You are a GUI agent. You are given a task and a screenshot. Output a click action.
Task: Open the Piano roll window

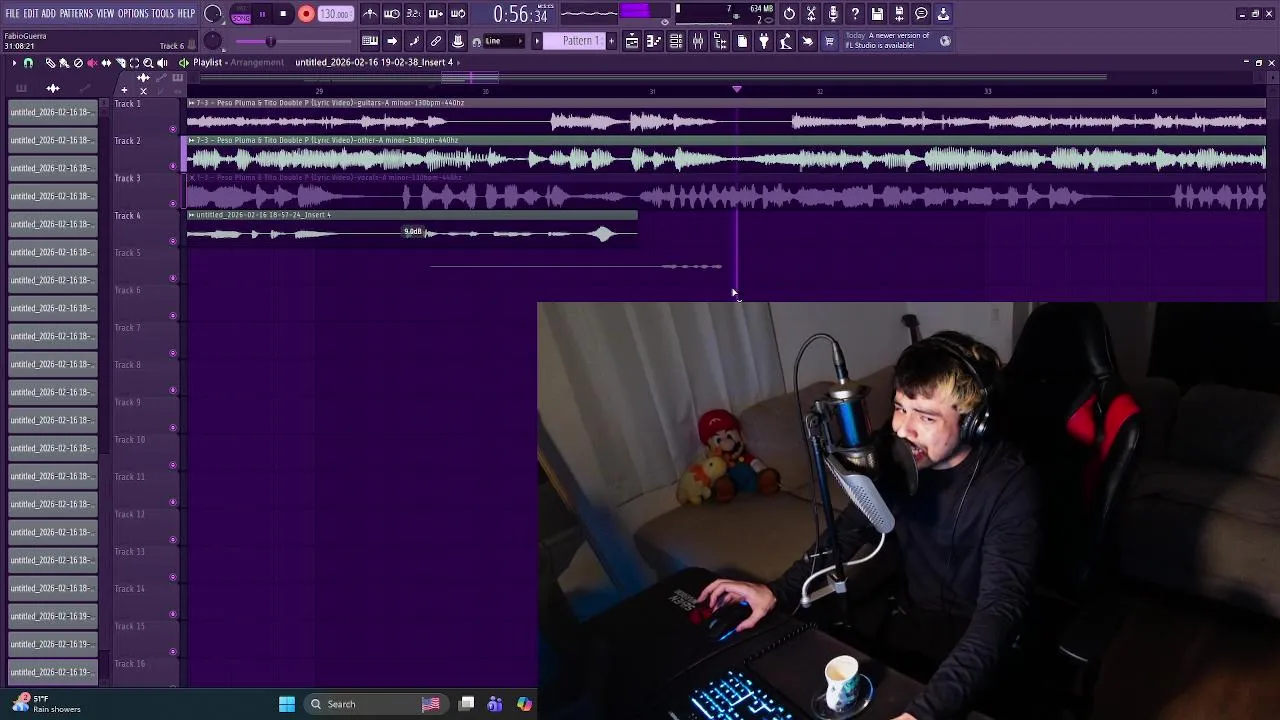(x=654, y=41)
